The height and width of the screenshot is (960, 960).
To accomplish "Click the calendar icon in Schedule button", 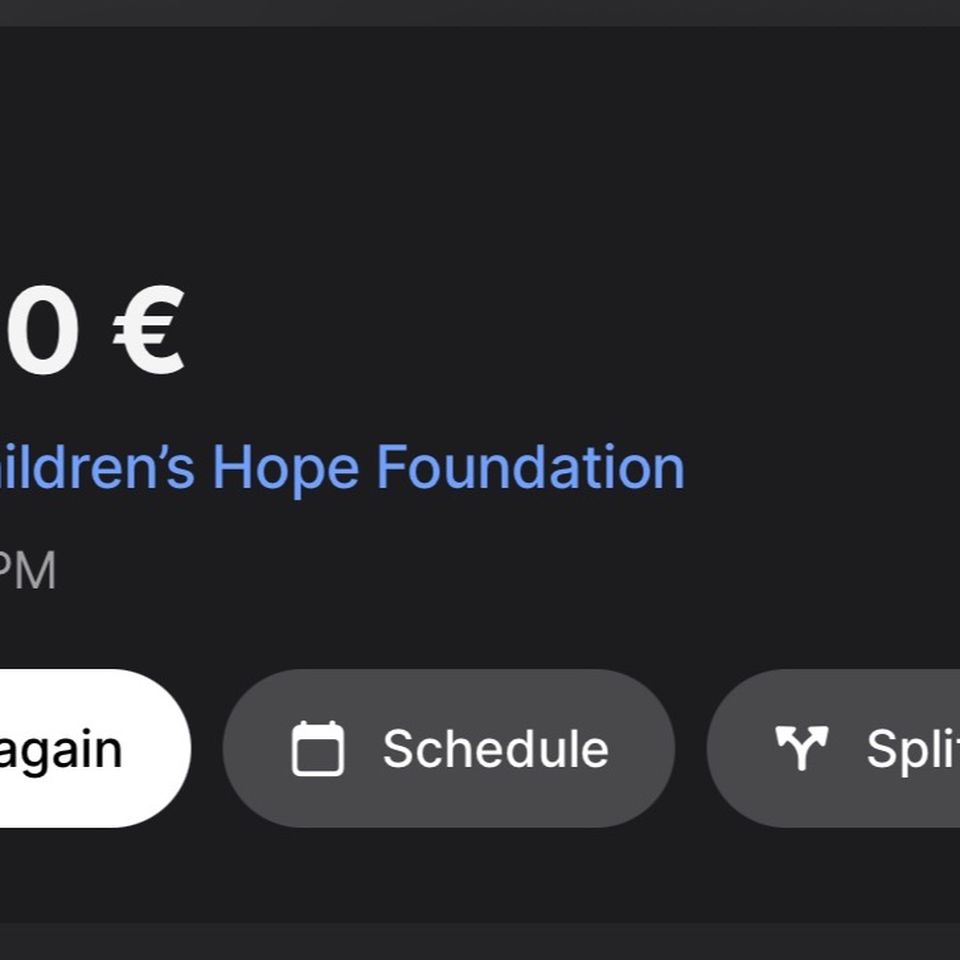I will (x=318, y=748).
